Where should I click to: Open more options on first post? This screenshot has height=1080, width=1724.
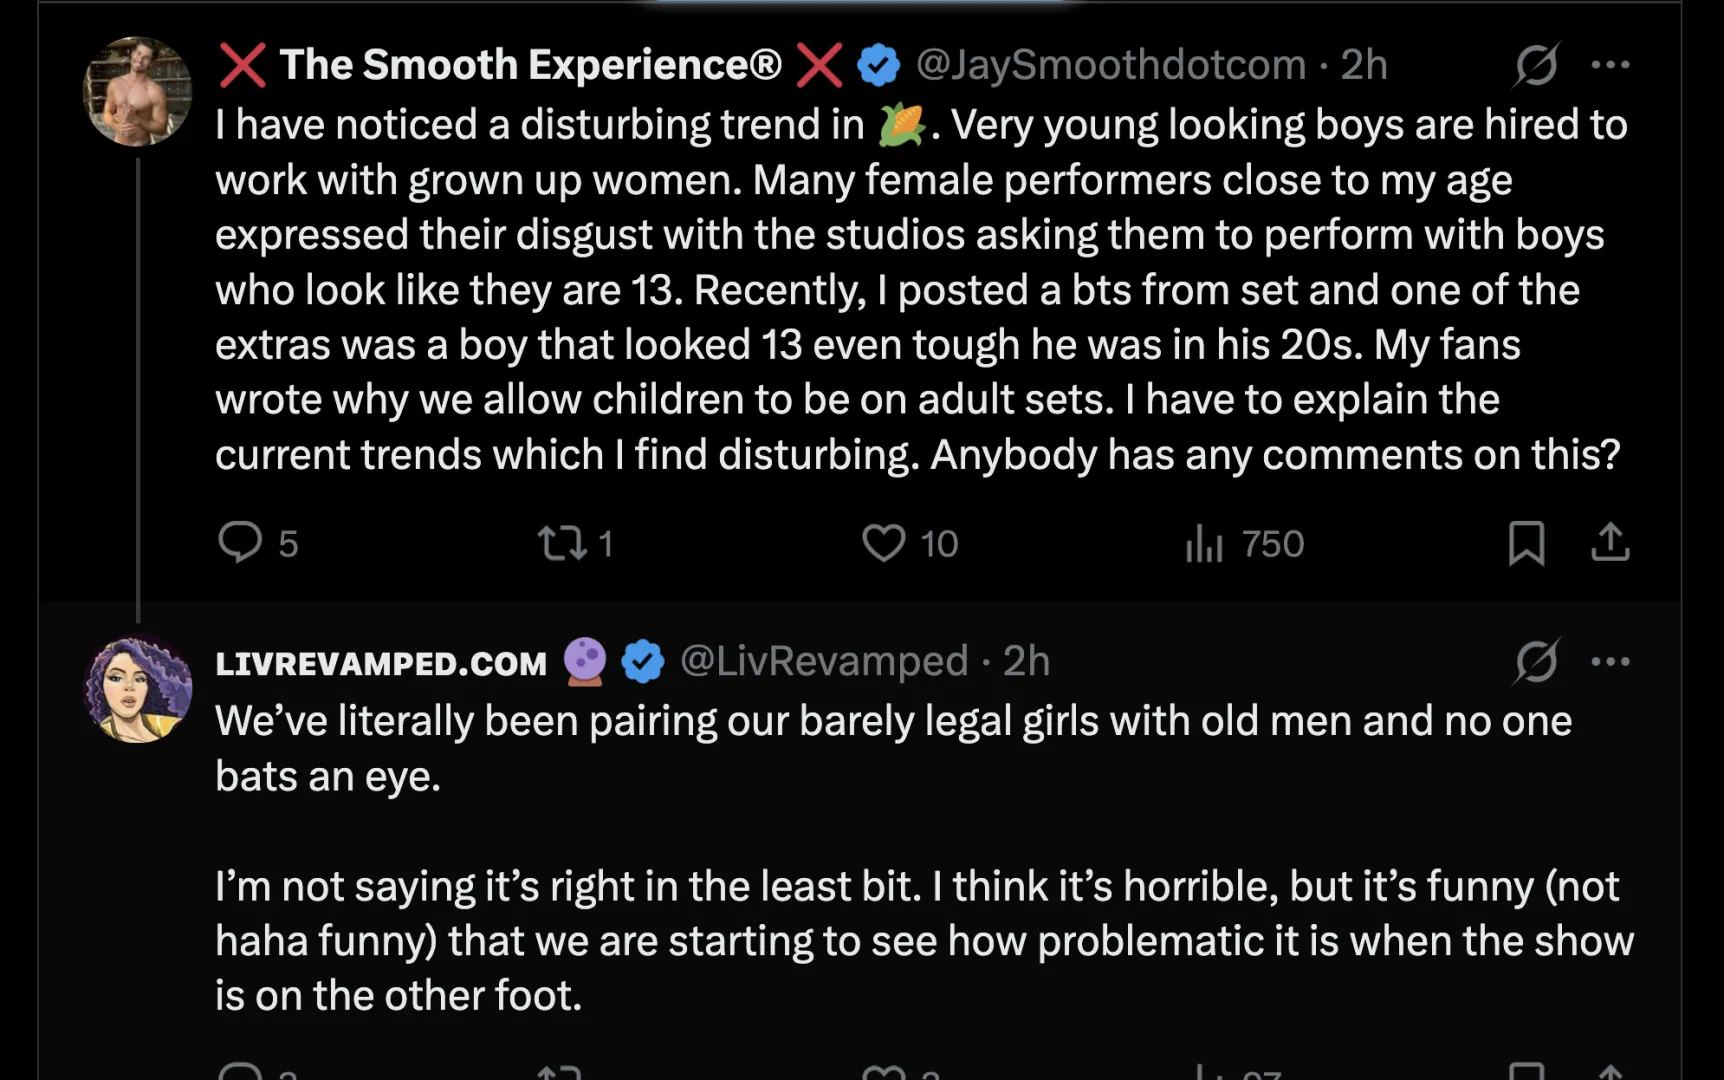click(x=1610, y=65)
